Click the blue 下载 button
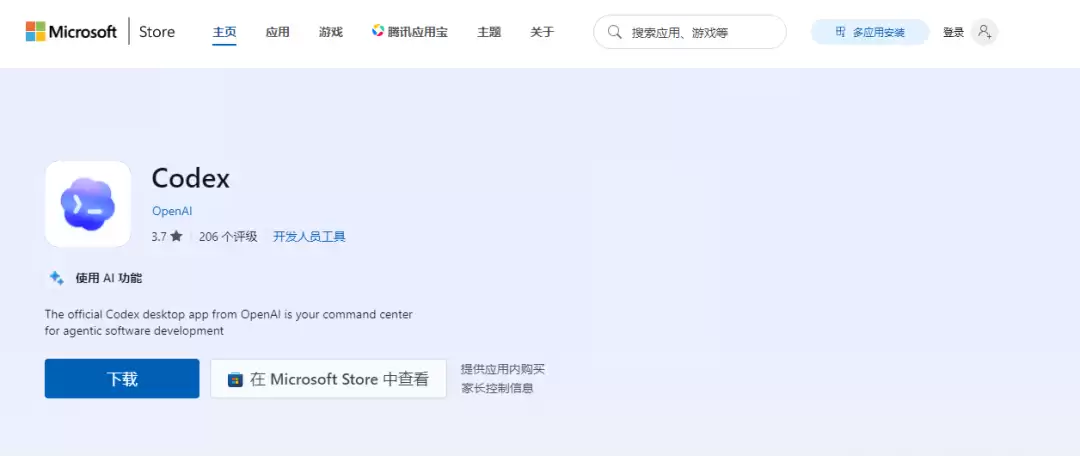The image size is (1080, 456). tap(122, 378)
